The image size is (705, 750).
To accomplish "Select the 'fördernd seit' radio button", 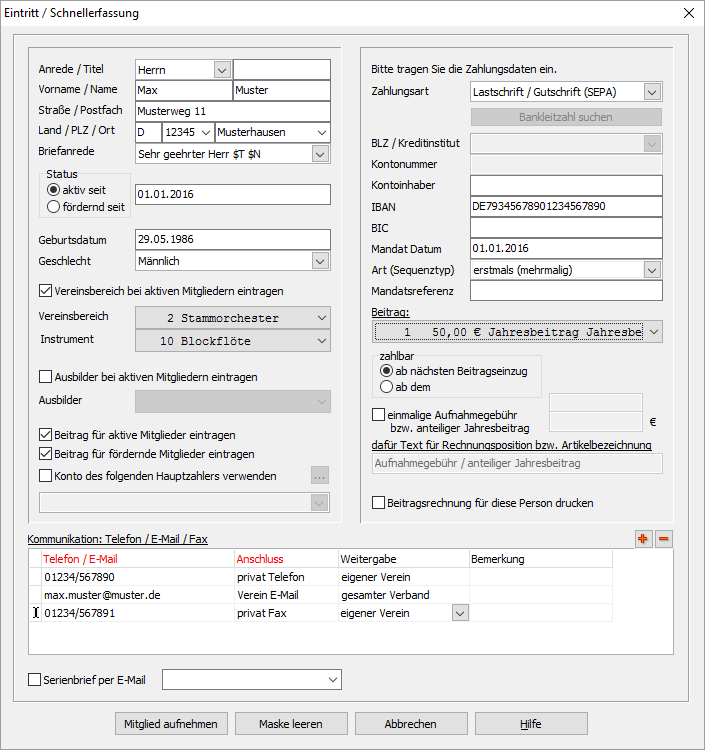I will click(x=54, y=207).
